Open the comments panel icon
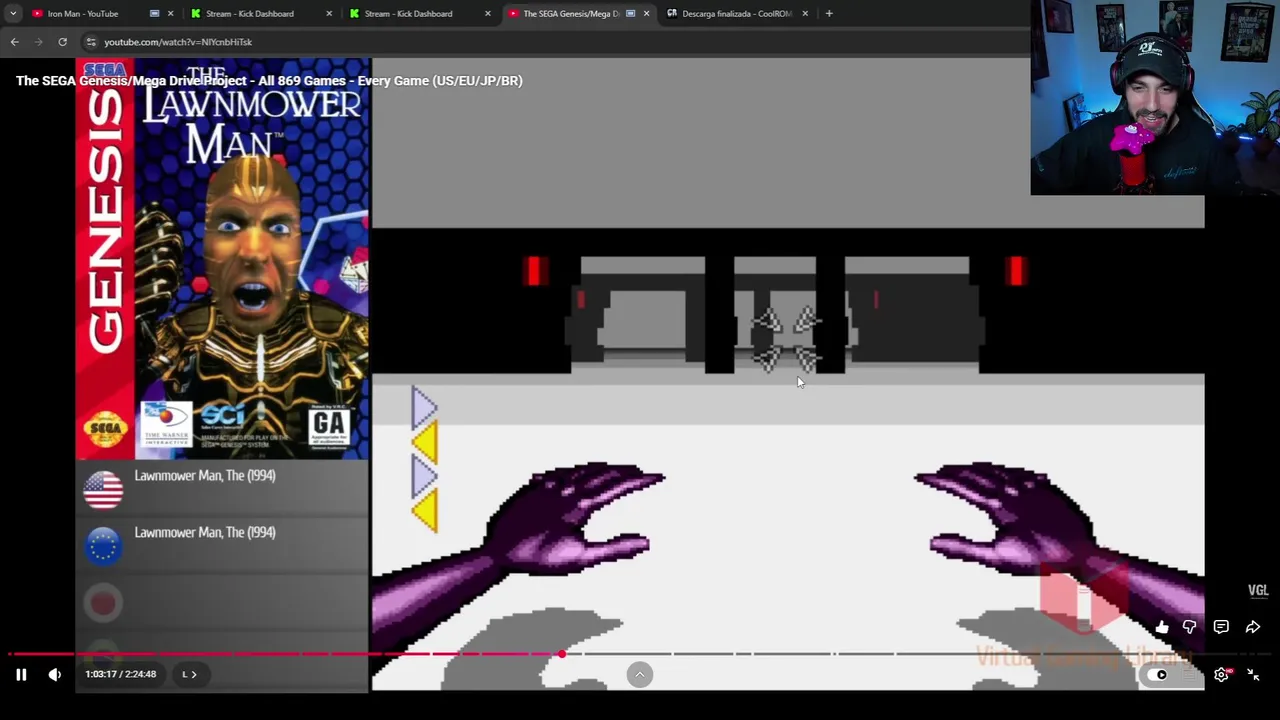The width and height of the screenshot is (1280, 720). [x=1221, y=627]
